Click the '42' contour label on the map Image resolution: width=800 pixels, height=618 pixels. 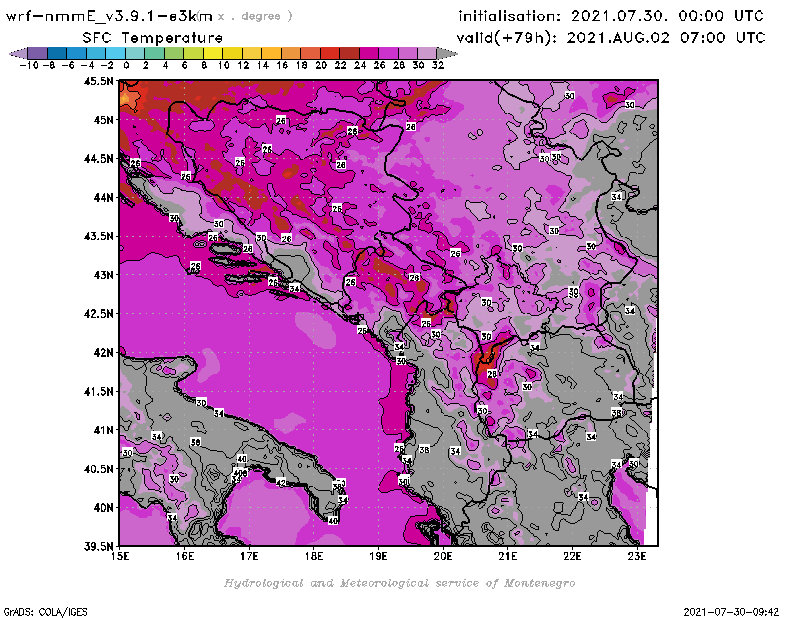[281, 483]
